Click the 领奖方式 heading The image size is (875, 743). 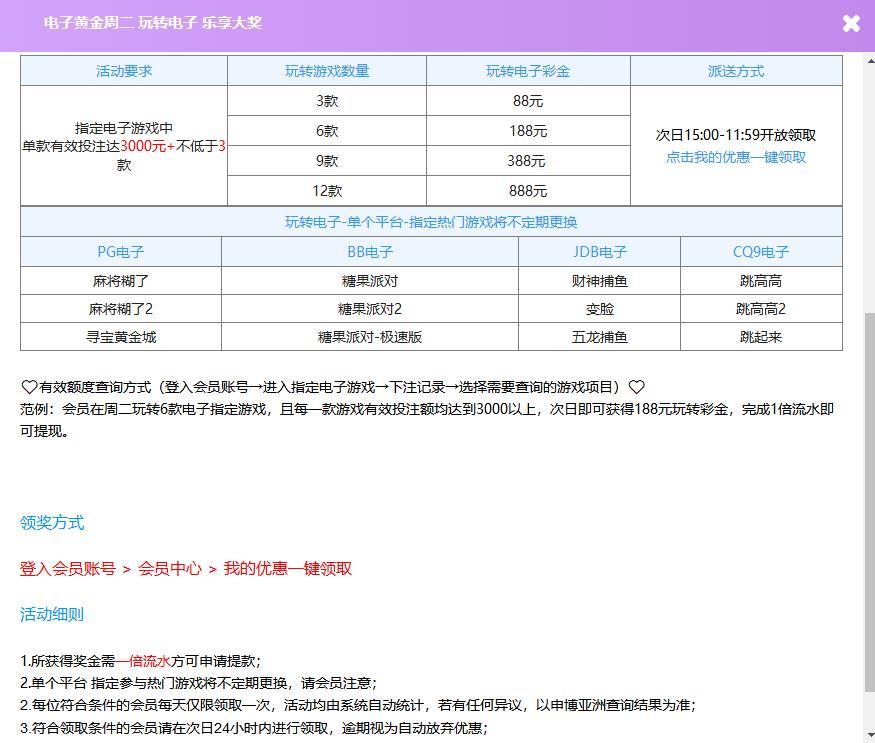point(52,523)
